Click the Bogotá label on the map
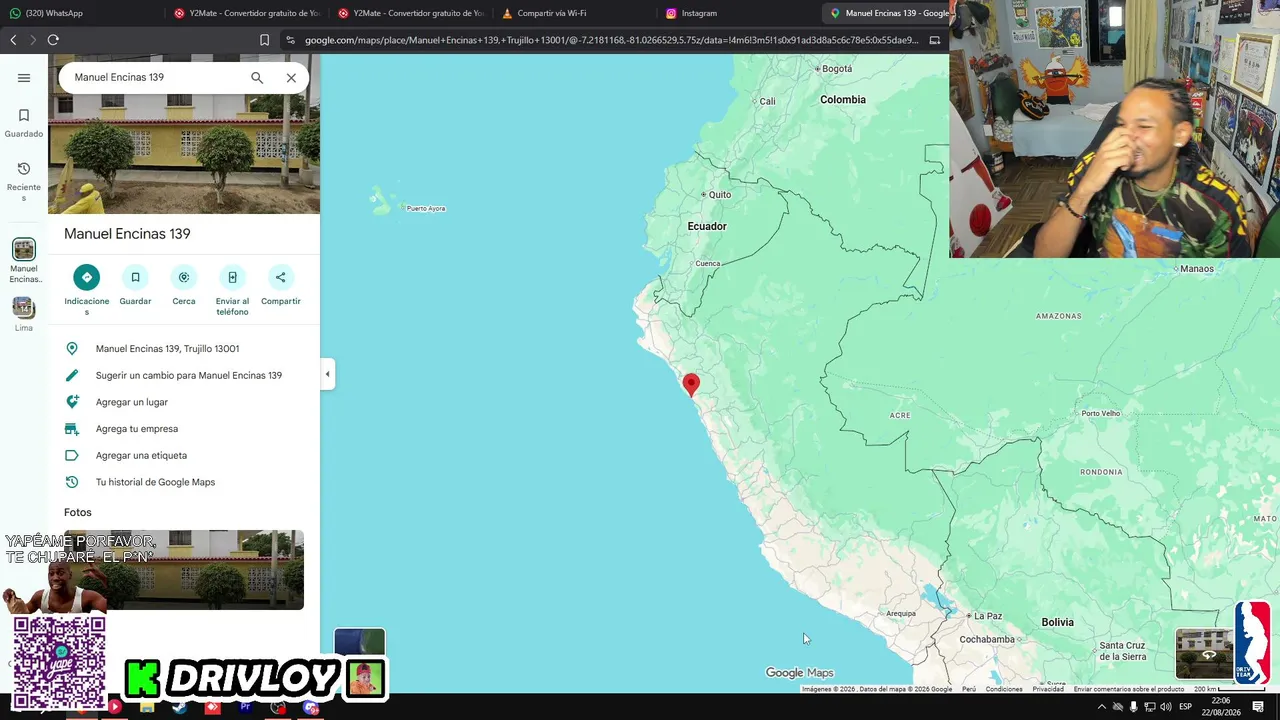 pos(836,69)
